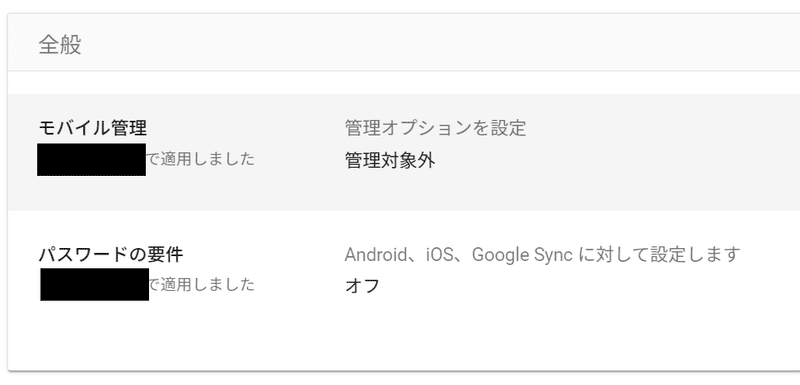Click the Android、iOS、Google Sync description text
Image resolution: width=800 pixels, height=385 pixels.
tap(542, 254)
